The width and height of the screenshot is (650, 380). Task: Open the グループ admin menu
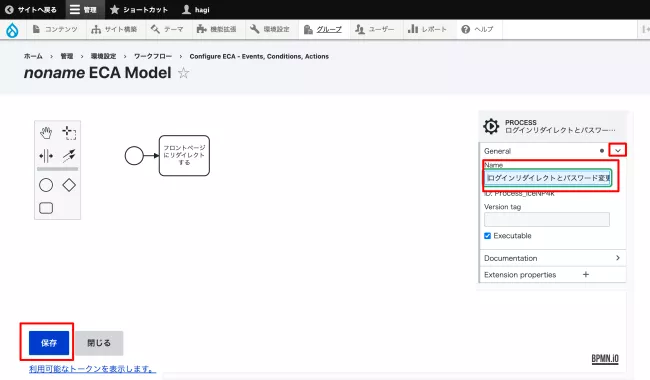(x=323, y=29)
